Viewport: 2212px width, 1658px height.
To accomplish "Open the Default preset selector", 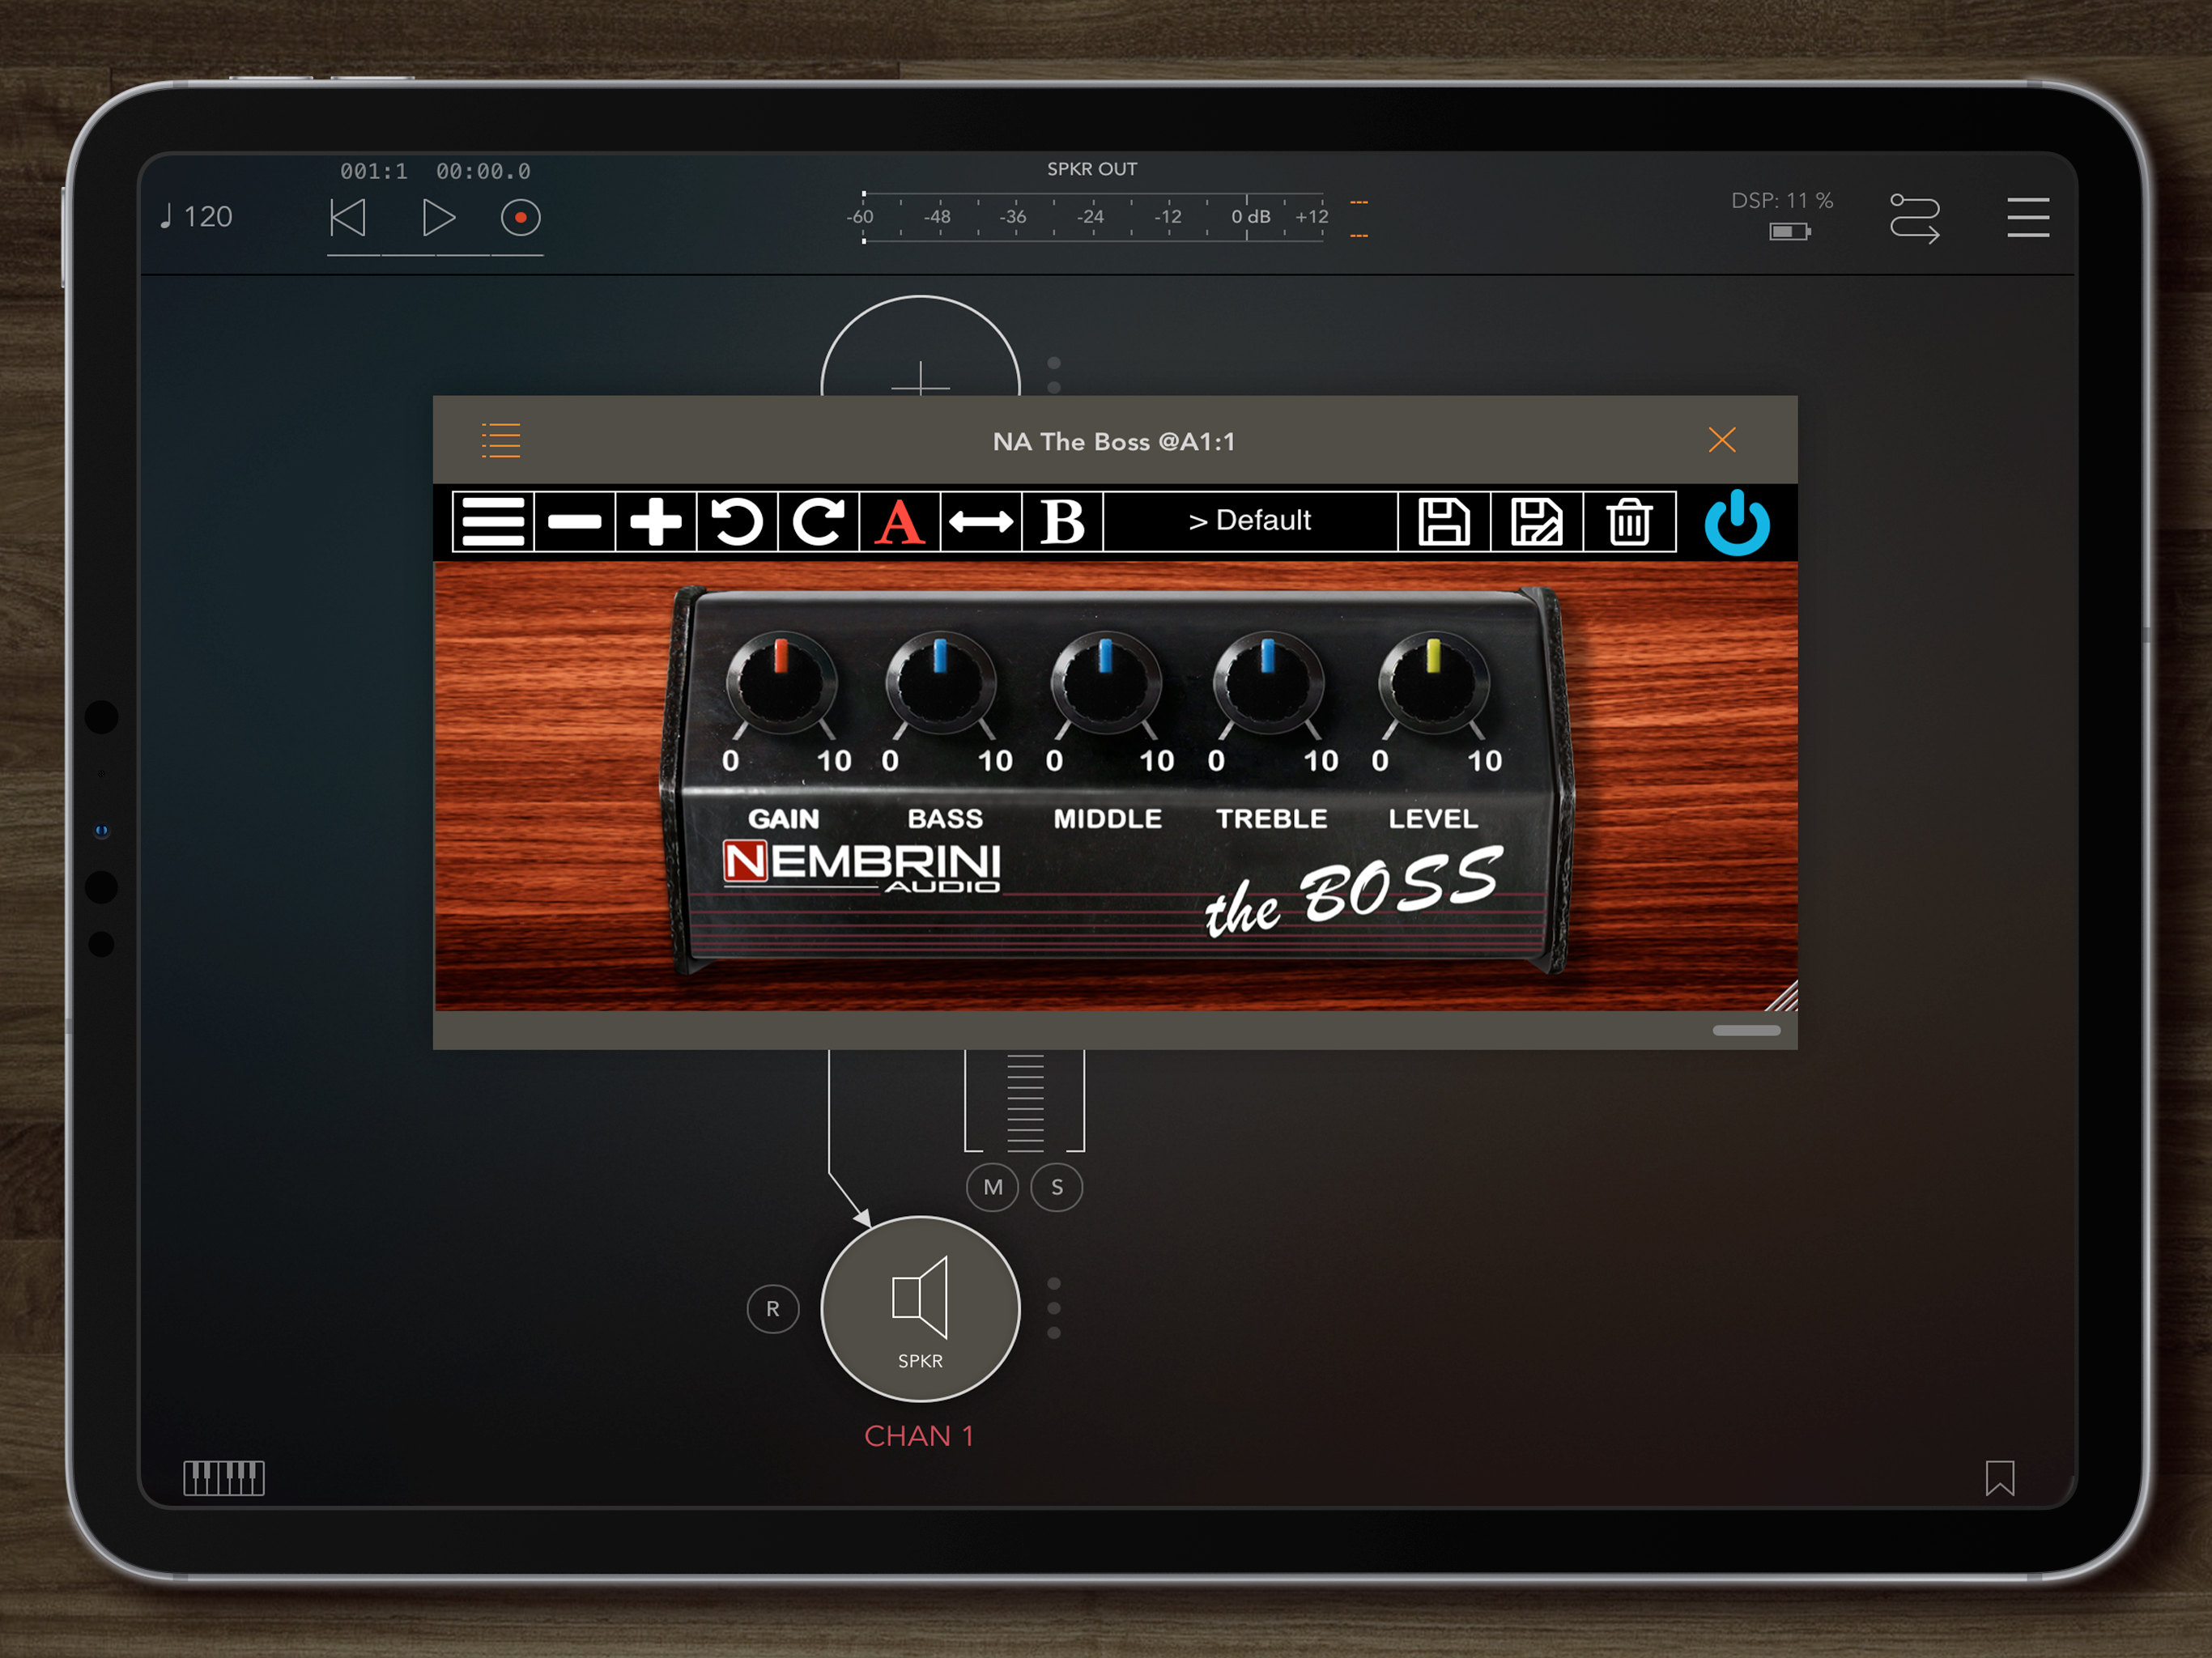I will point(1250,521).
